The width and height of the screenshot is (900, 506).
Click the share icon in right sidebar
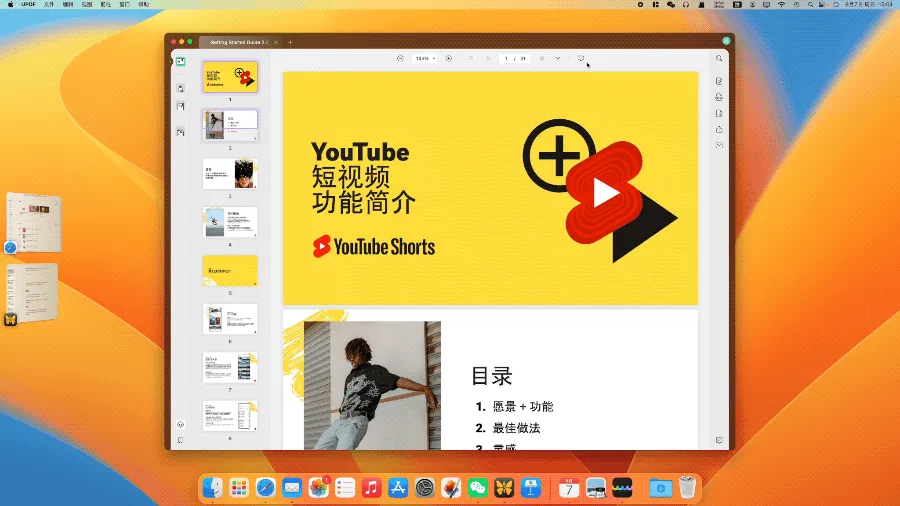point(719,129)
